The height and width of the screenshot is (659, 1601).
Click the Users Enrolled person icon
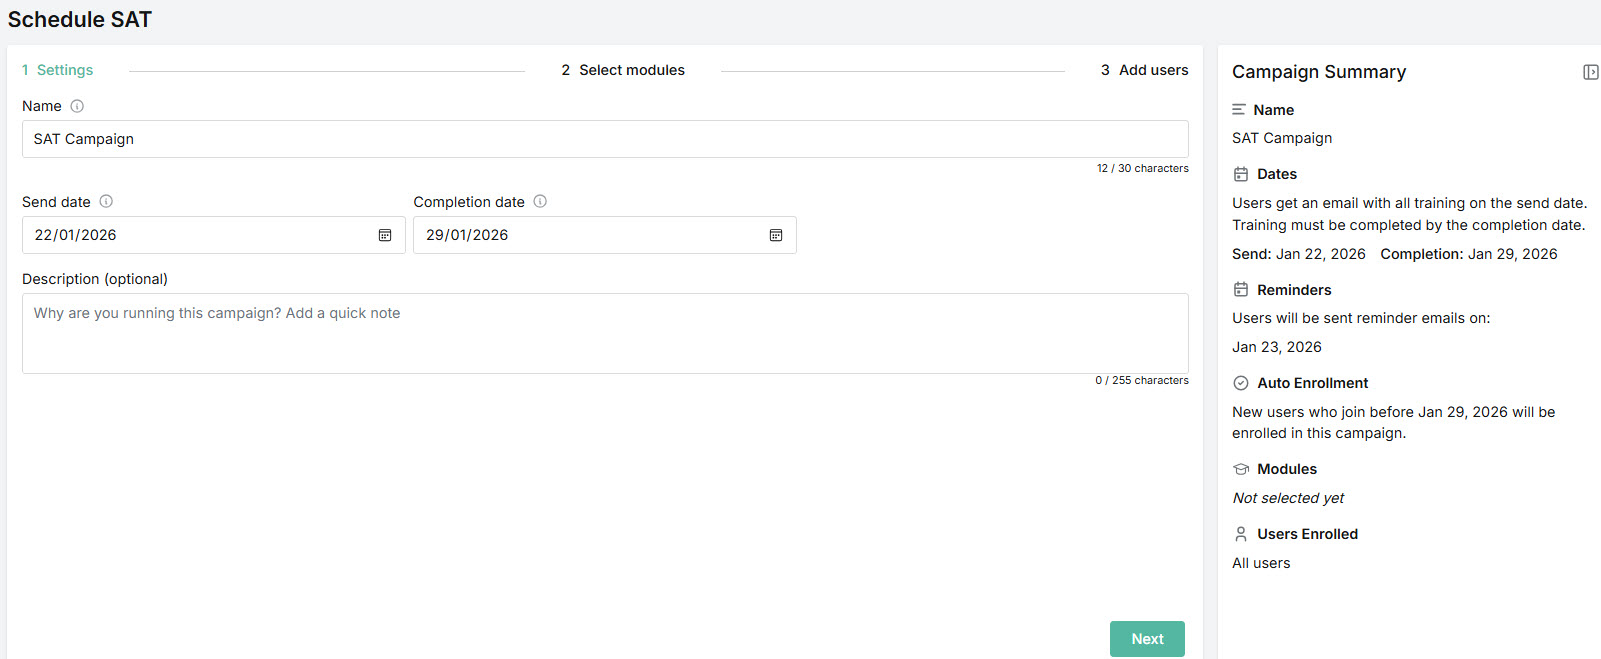click(1241, 534)
